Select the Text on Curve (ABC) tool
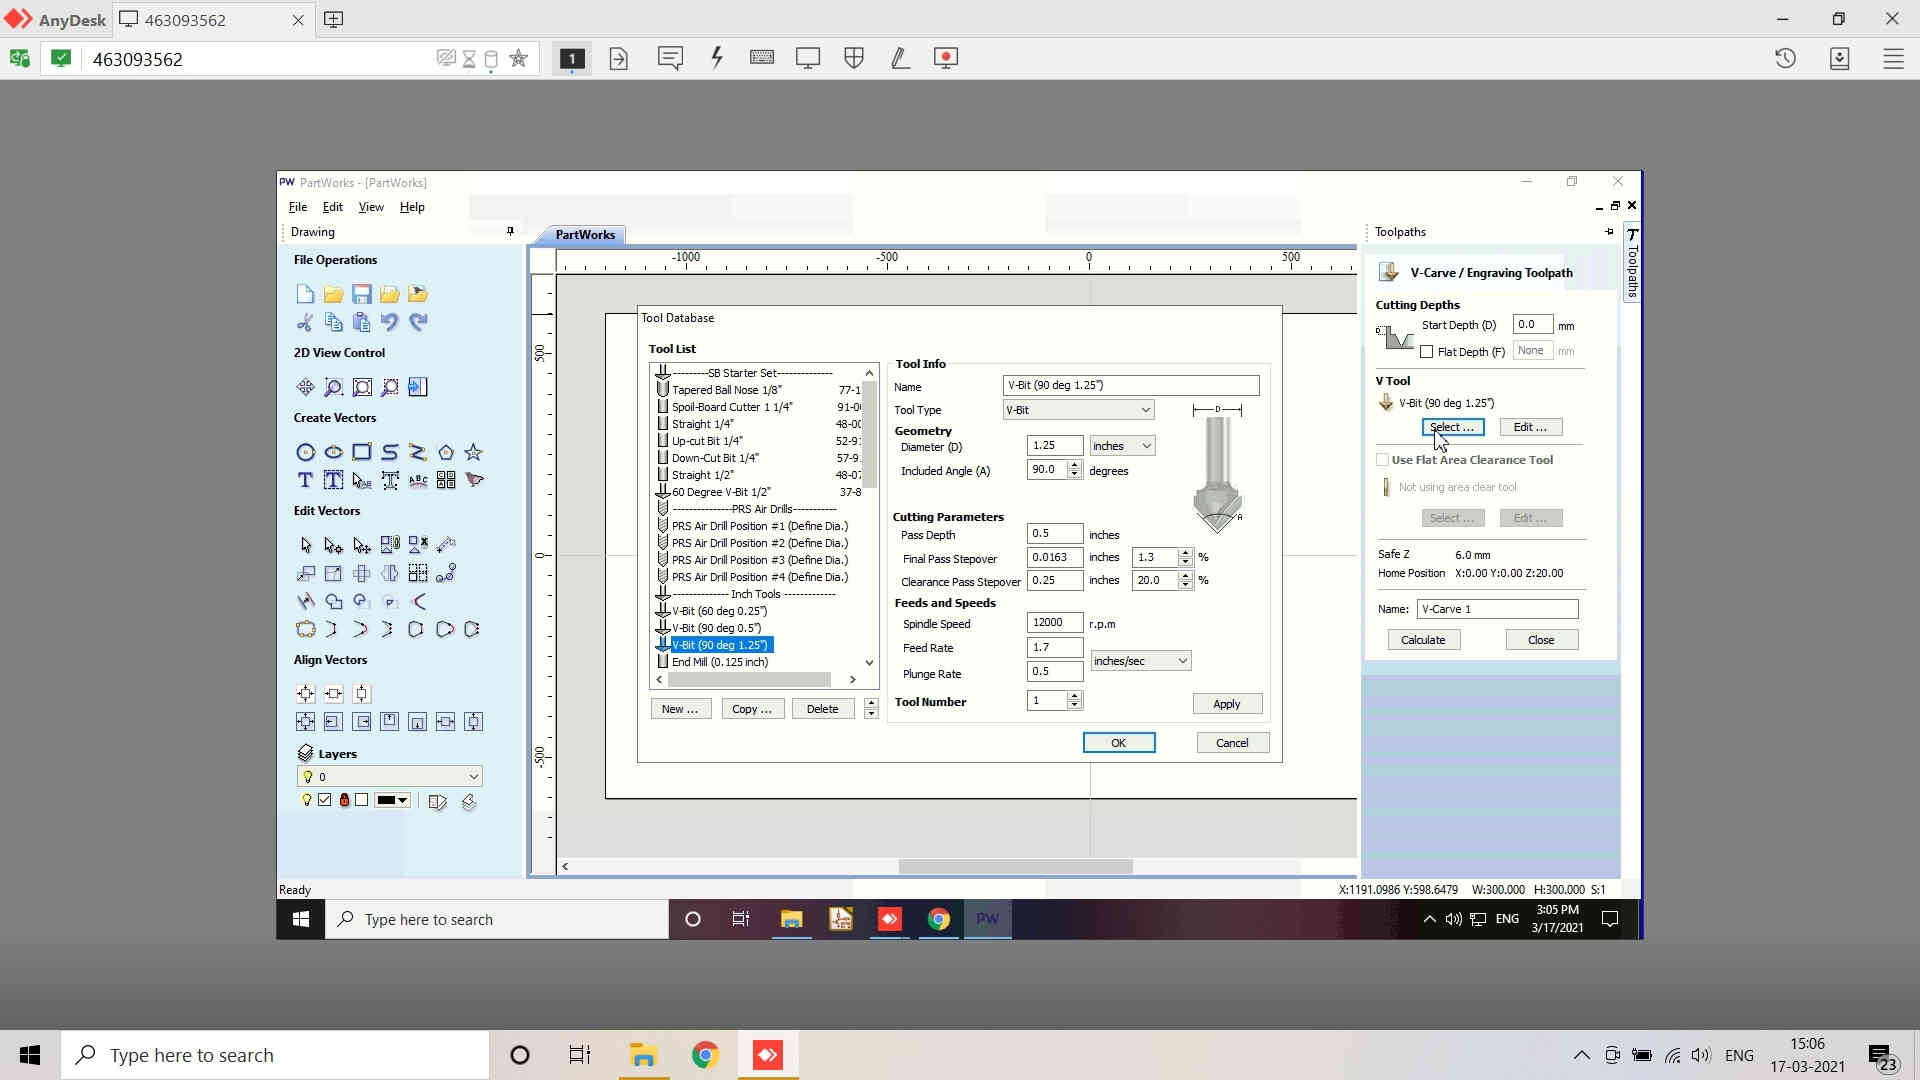The width and height of the screenshot is (1920, 1080). coord(417,480)
